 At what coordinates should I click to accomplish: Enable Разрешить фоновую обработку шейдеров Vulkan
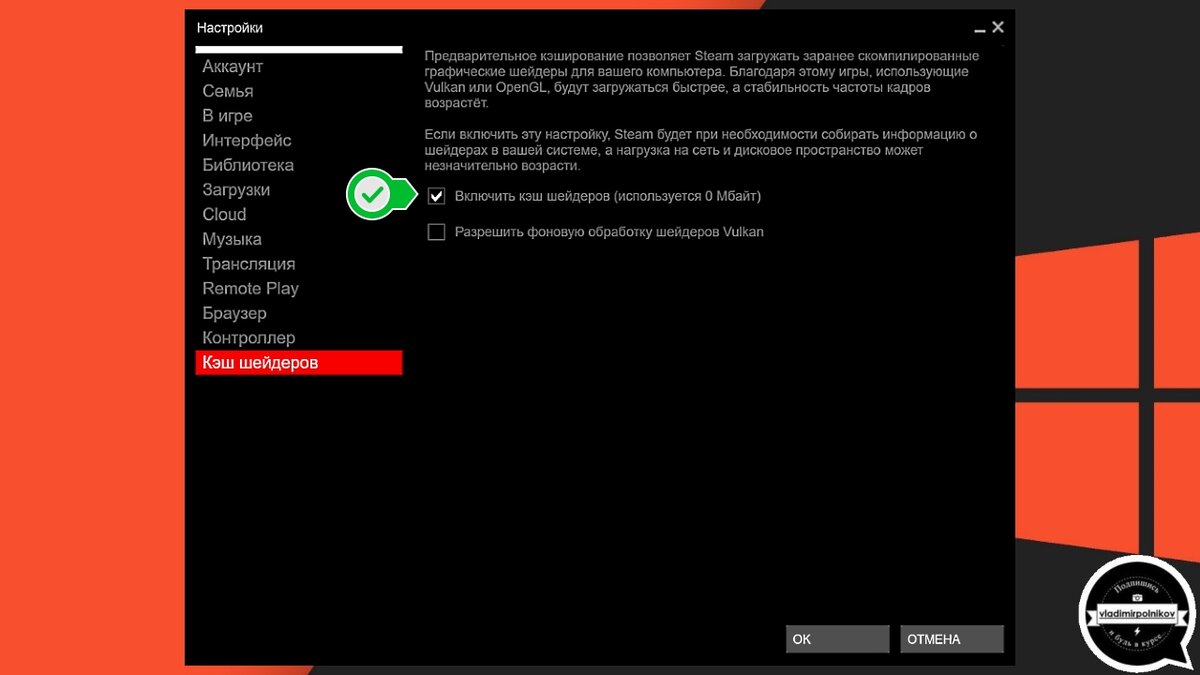[x=436, y=232]
